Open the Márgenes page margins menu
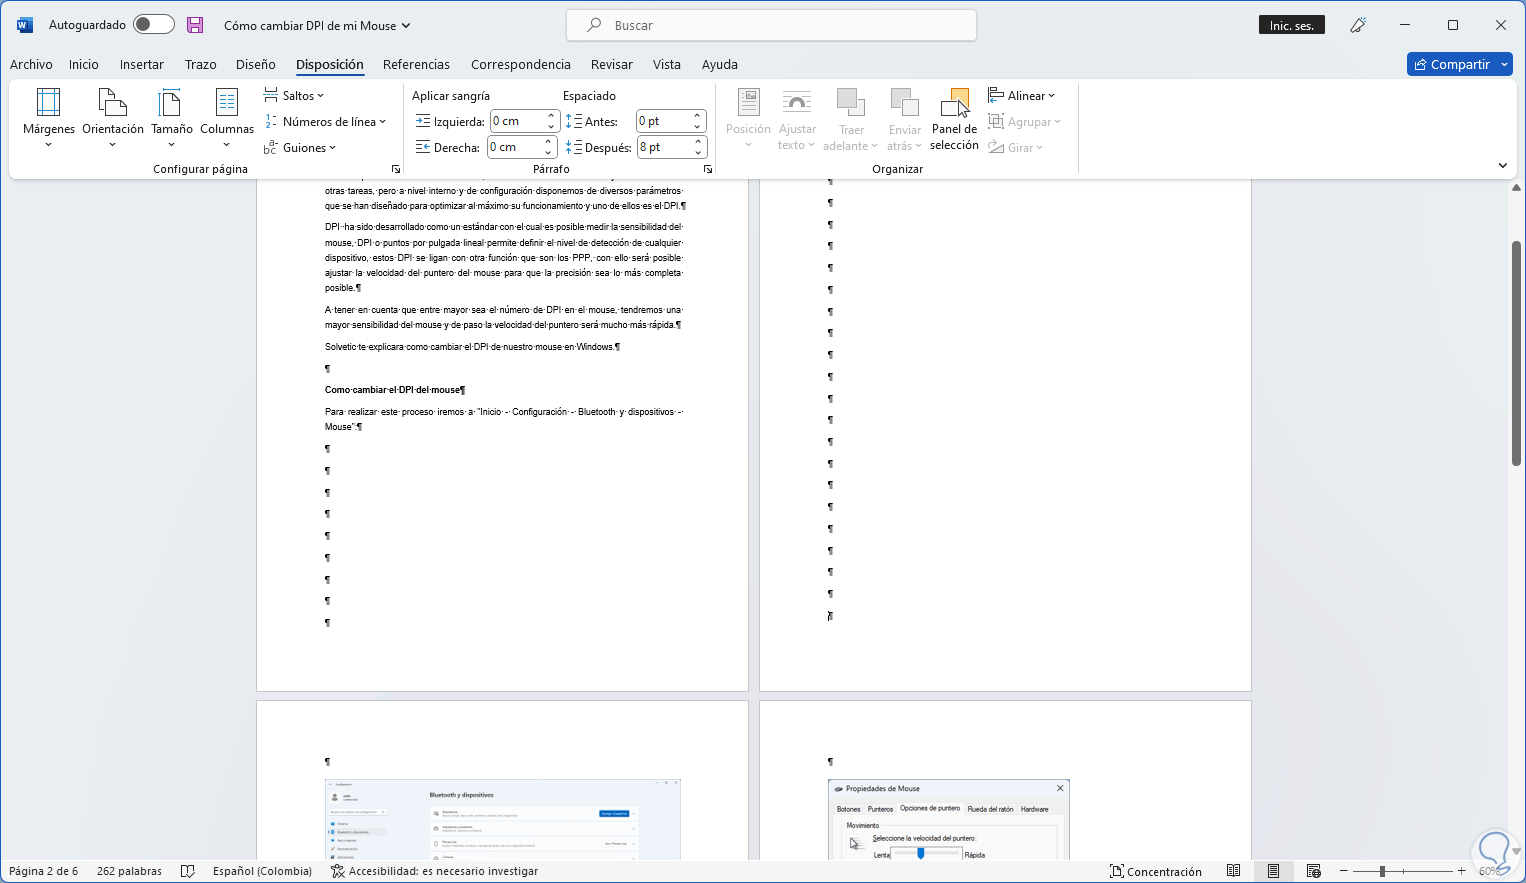 pos(49,119)
